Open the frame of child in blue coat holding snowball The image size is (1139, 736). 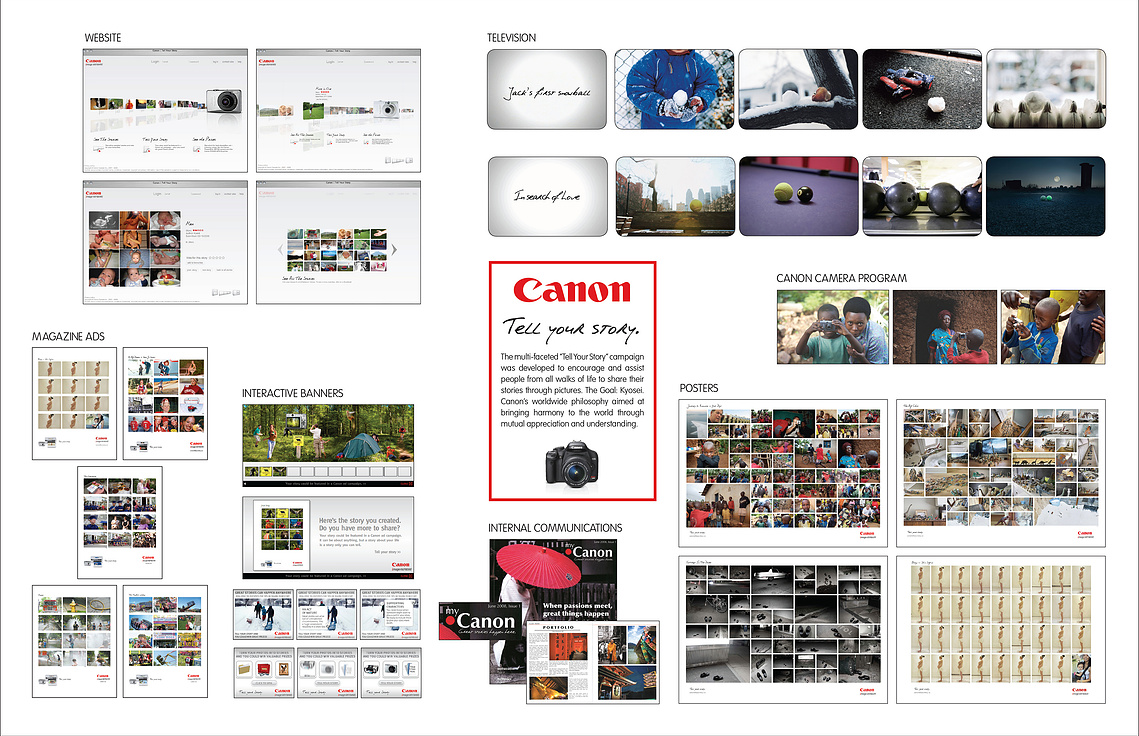pyautogui.click(x=674, y=89)
